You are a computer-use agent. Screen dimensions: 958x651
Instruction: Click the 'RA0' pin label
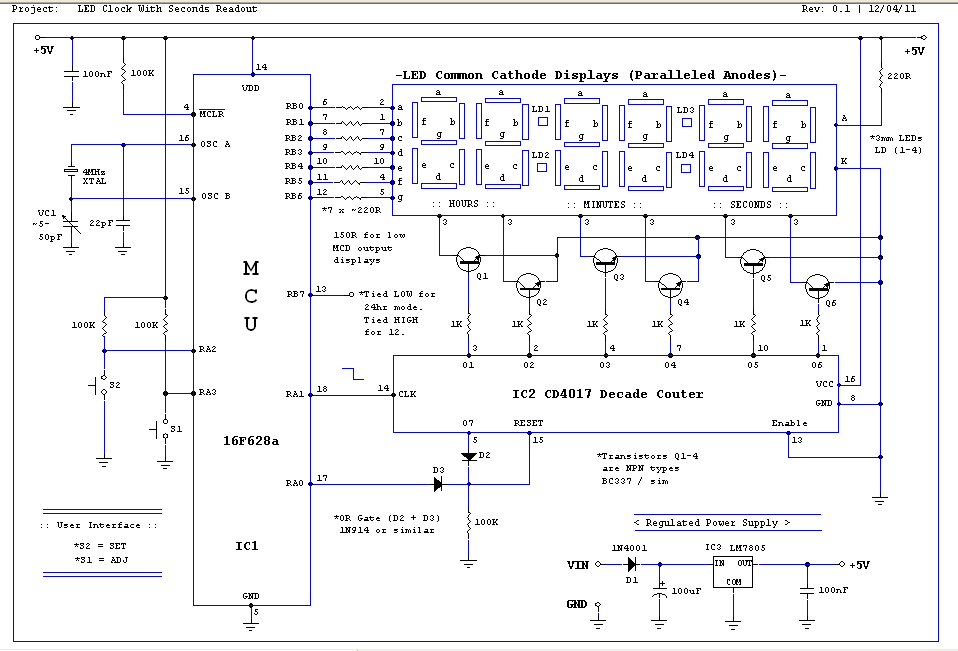pos(294,483)
